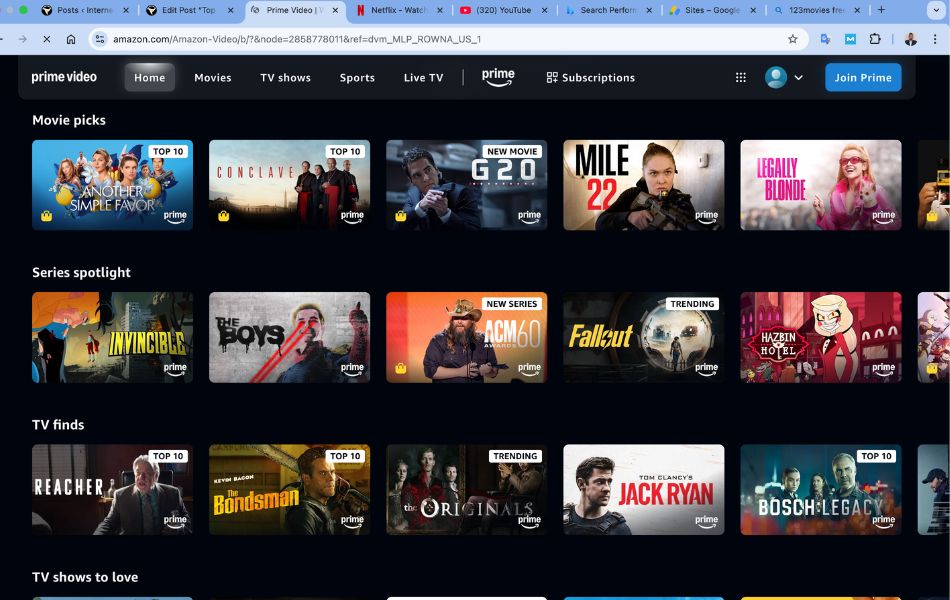Open the Reacher series card
The width and height of the screenshot is (950, 600).
[x=113, y=490]
